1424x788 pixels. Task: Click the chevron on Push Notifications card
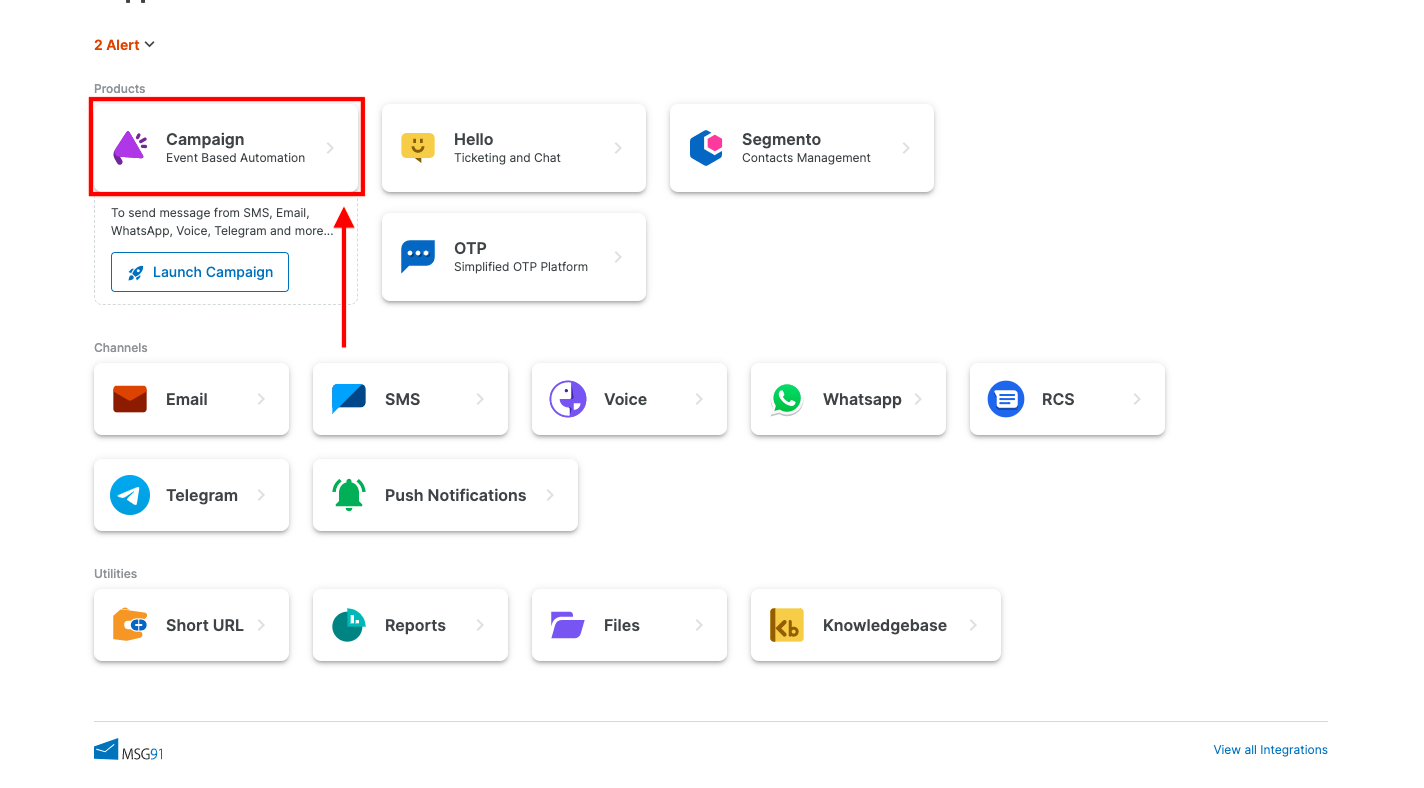pos(550,495)
